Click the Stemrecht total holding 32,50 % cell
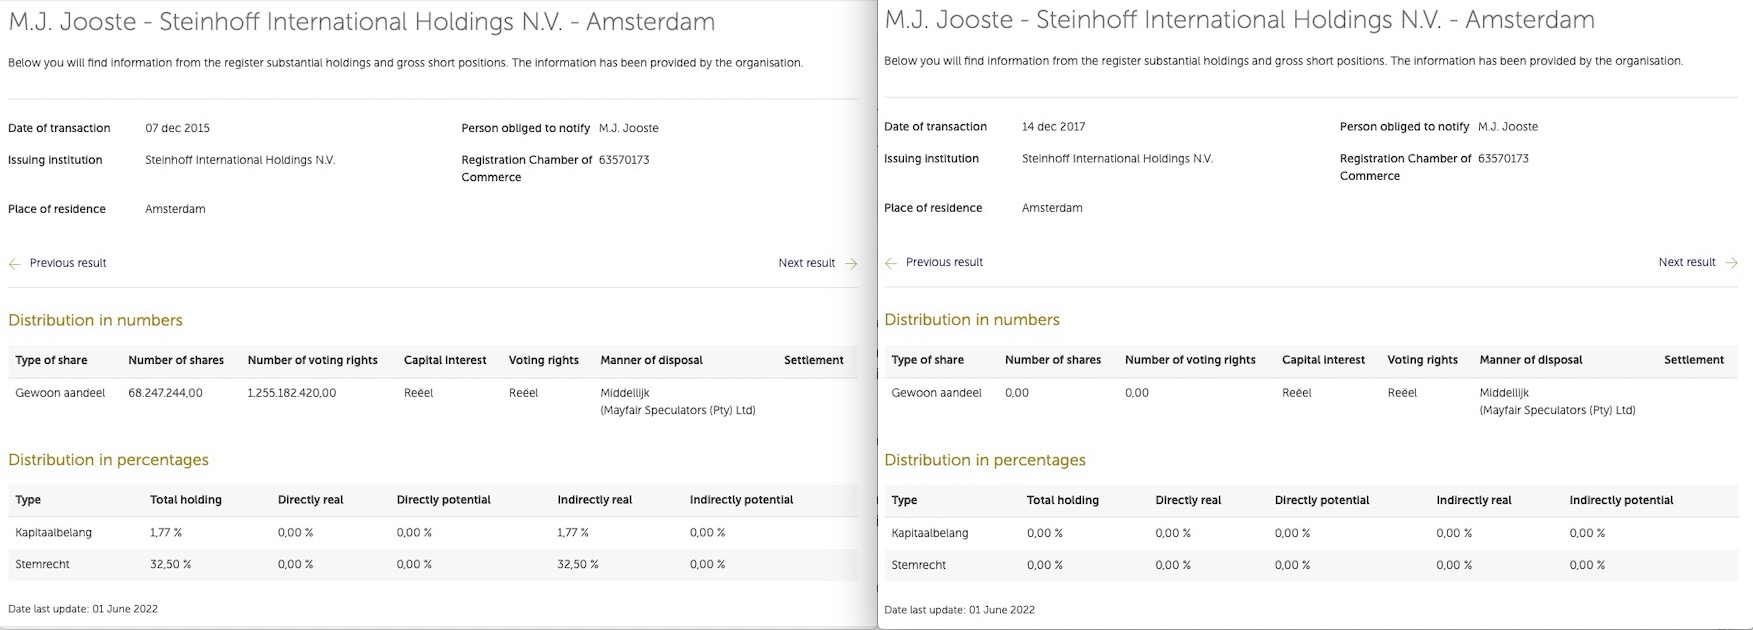 [x=170, y=564]
